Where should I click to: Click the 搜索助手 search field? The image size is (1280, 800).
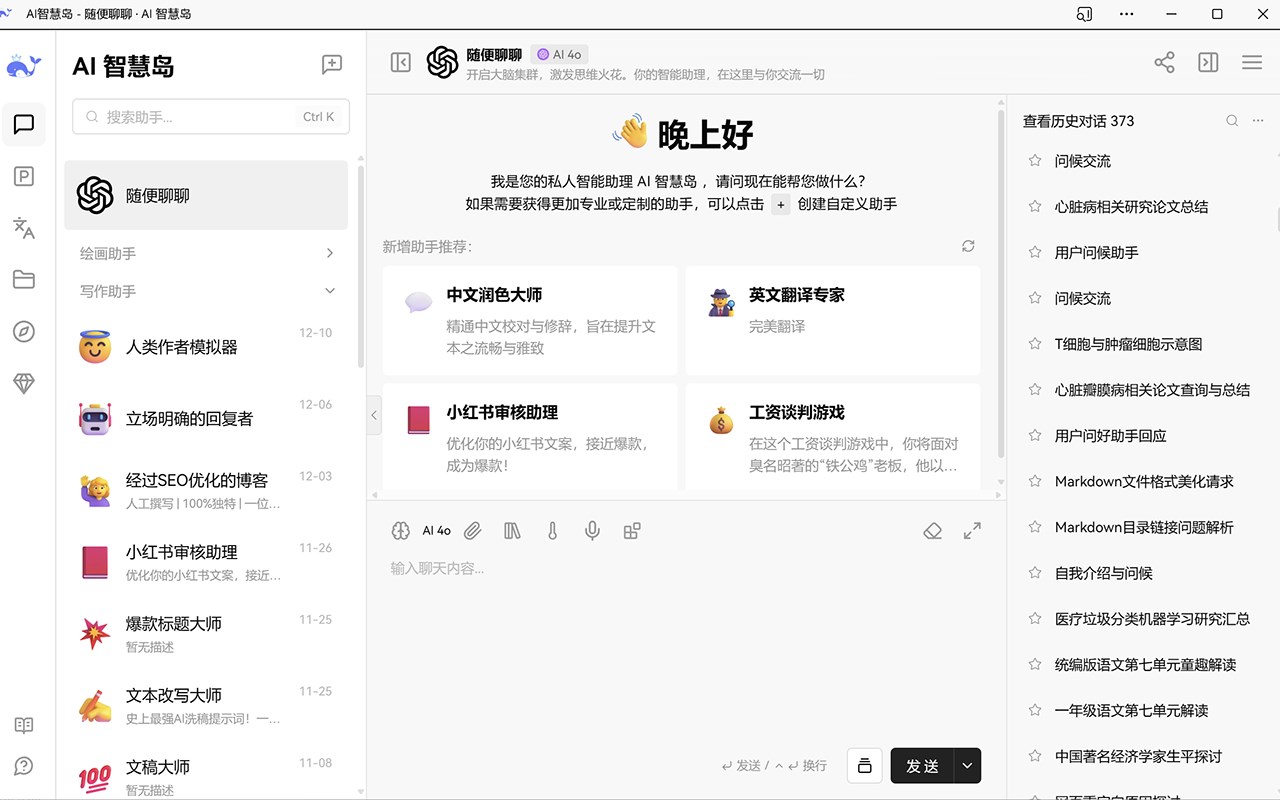pos(211,117)
